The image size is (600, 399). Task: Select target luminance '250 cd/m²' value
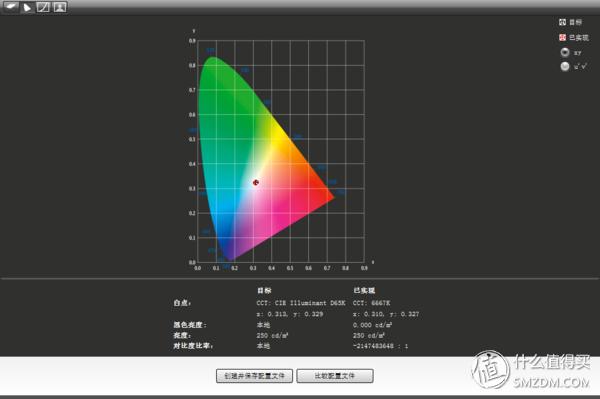[272, 335]
